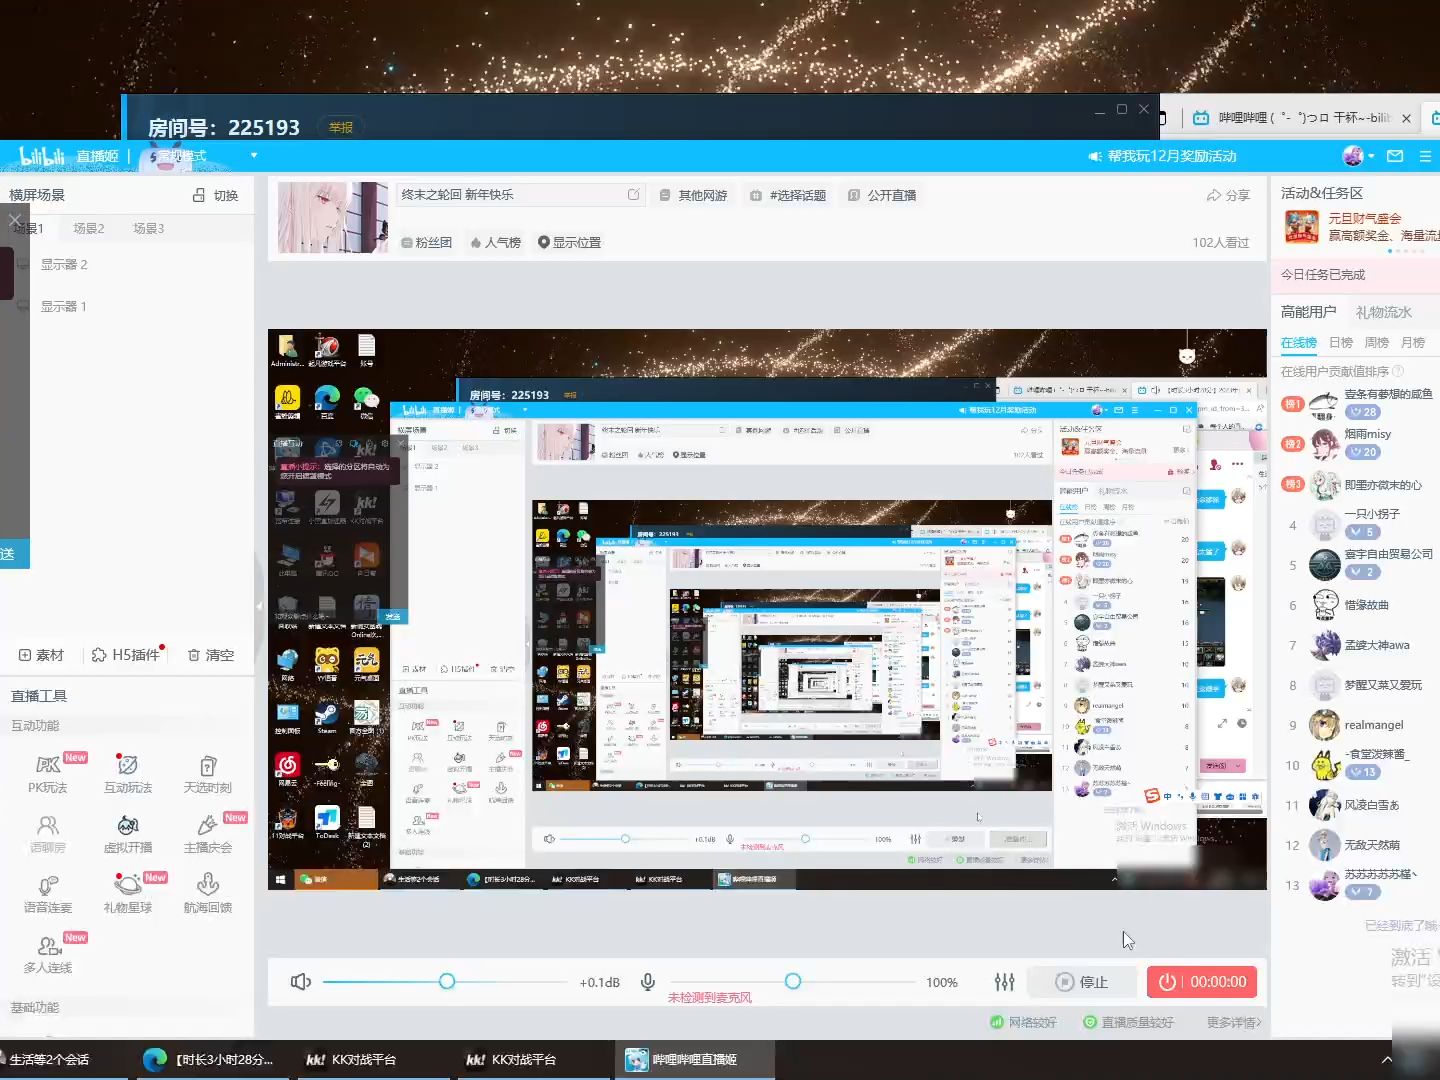Click user realmangel in the ranking list
This screenshot has width=1440, height=1080.
[x=1373, y=725]
